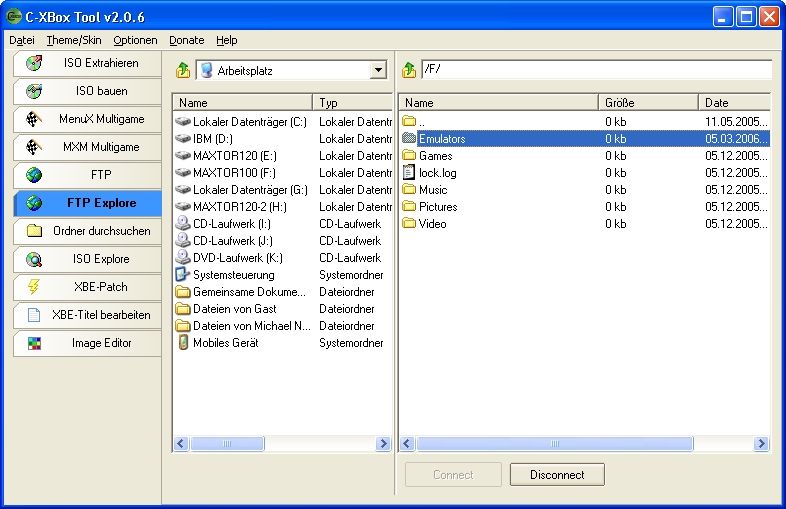This screenshot has width=786, height=509.
Task: Click local pane horizontal scrollbar thumb
Action: pyautogui.click(x=227, y=443)
